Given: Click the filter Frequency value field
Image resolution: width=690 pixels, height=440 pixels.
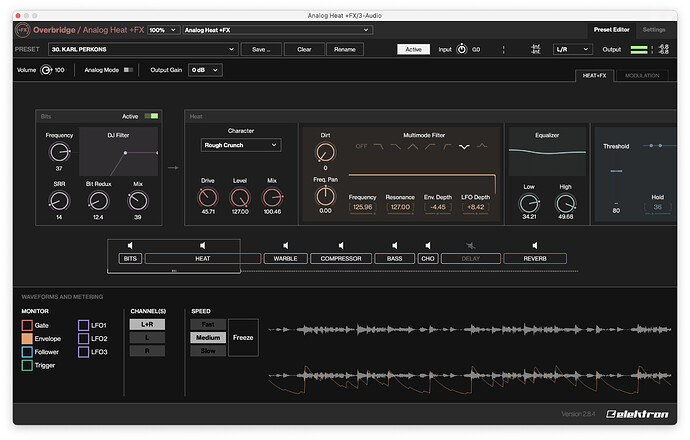Looking at the screenshot, I should tap(362, 207).
